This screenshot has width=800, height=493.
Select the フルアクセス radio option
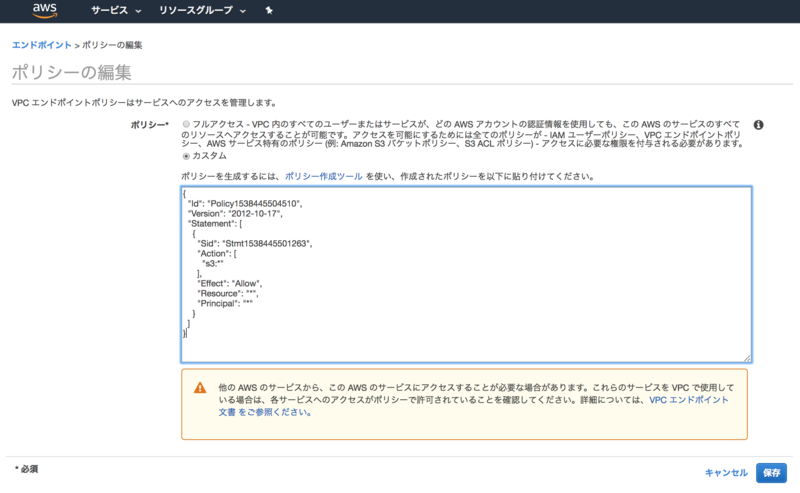click(186, 124)
